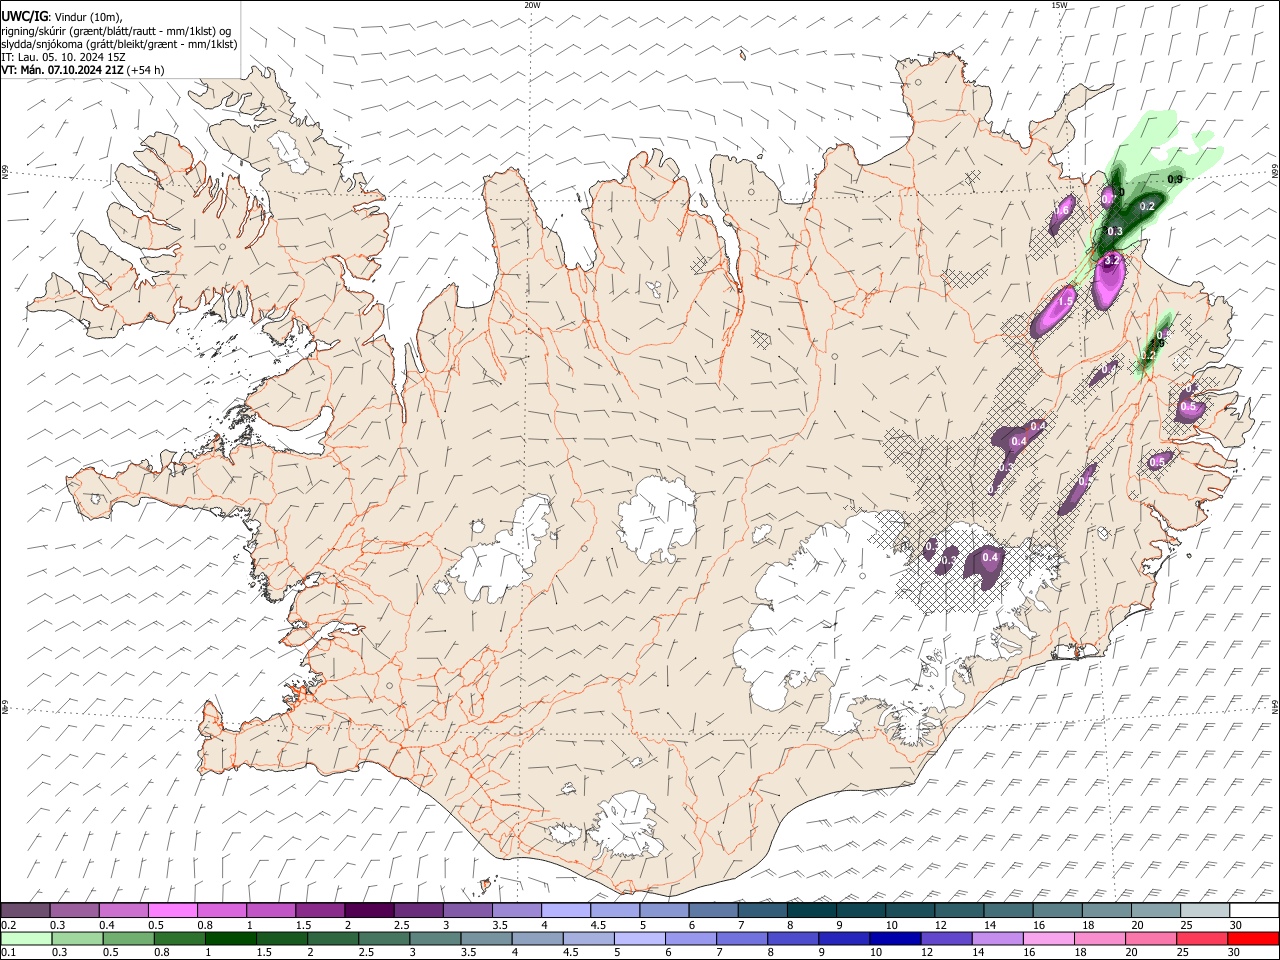This screenshot has width=1280, height=960.
Task: Click the white 30 snow-scale swatch
Action: click(x=1254, y=911)
